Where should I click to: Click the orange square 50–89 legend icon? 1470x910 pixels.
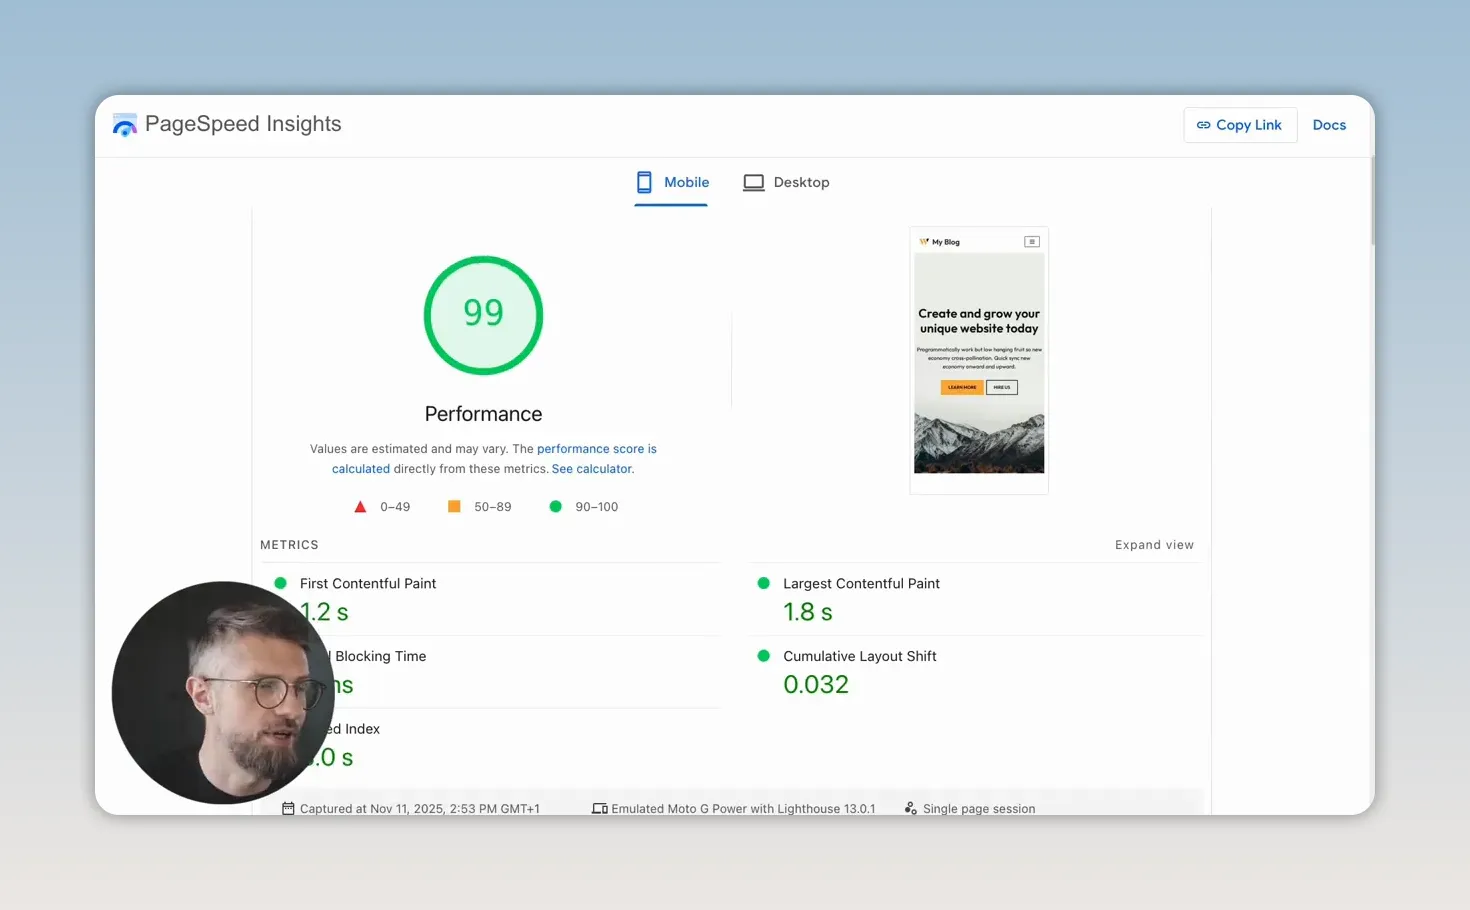pyautogui.click(x=454, y=507)
